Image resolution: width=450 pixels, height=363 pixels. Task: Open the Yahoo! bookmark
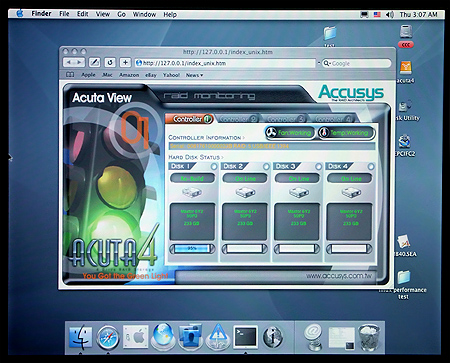coord(171,75)
